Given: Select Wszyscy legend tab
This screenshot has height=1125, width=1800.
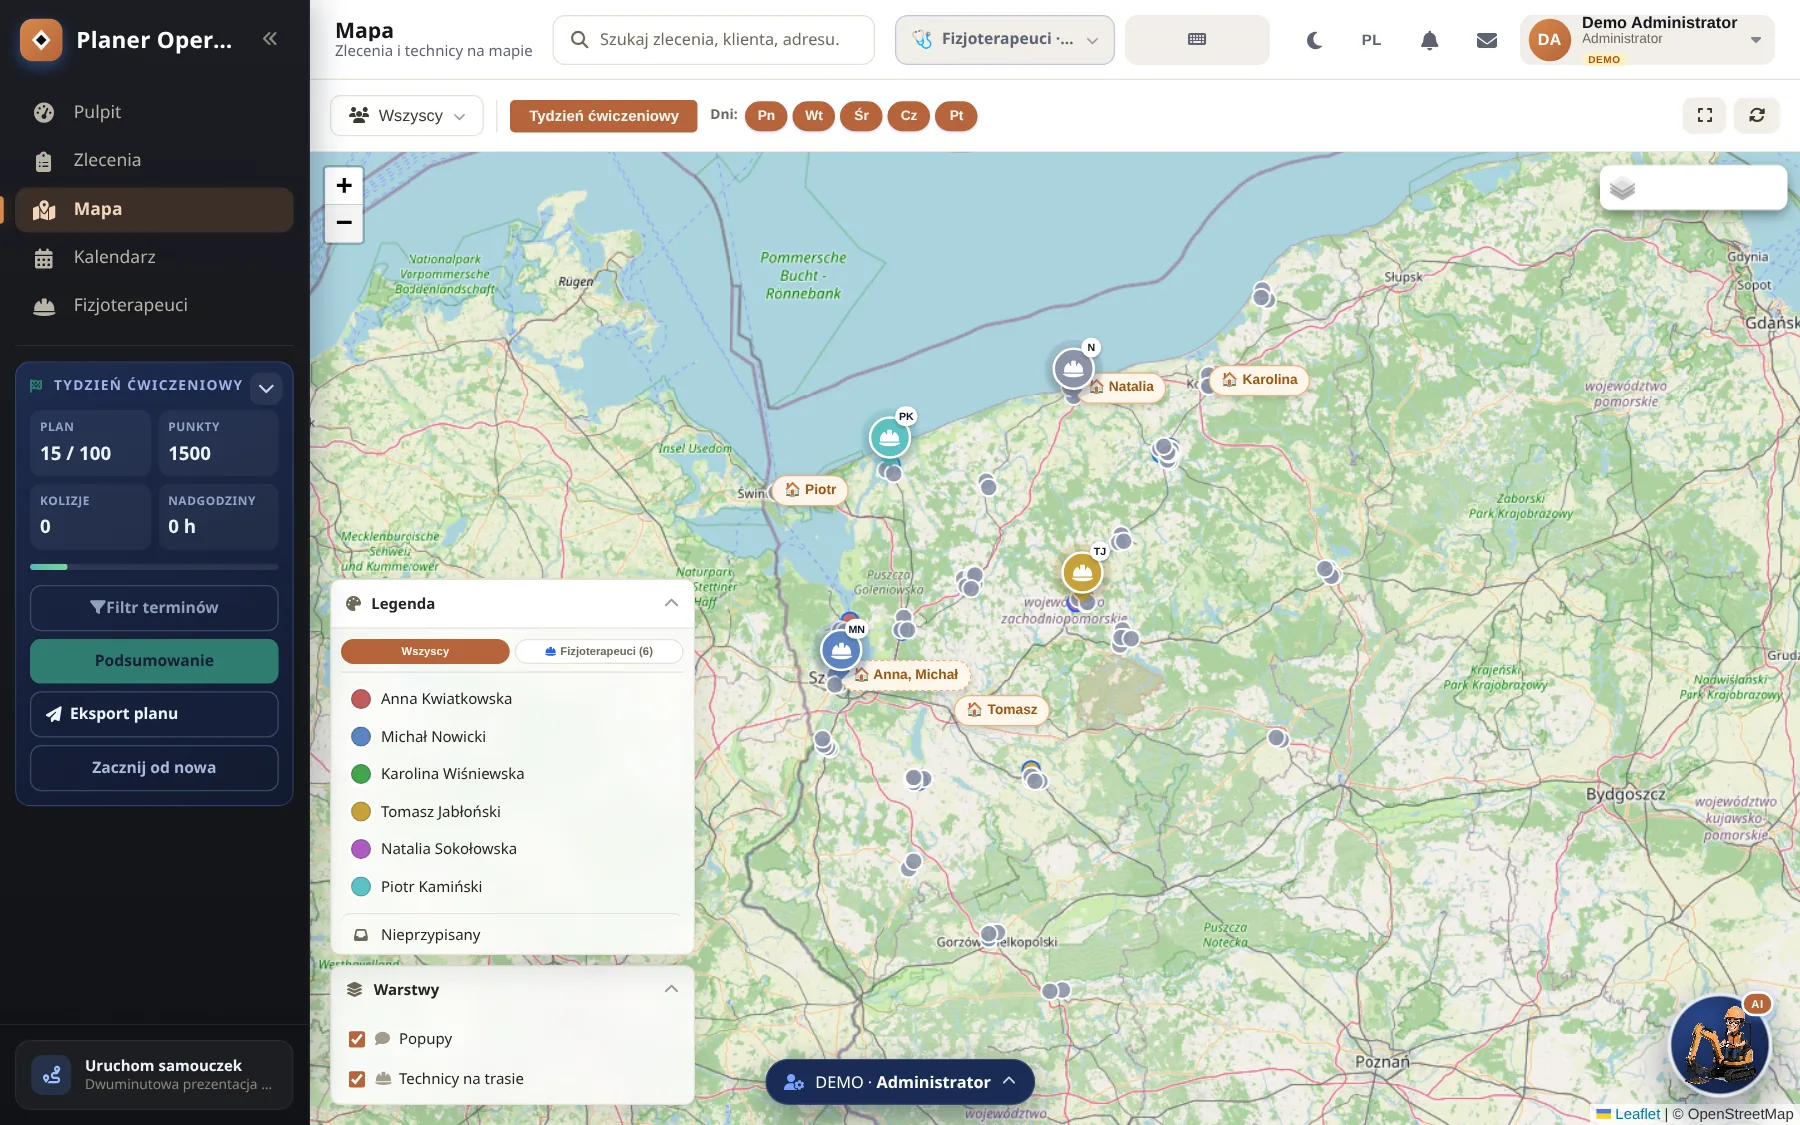Looking at the screenshot, I should (x=425, y=651).
